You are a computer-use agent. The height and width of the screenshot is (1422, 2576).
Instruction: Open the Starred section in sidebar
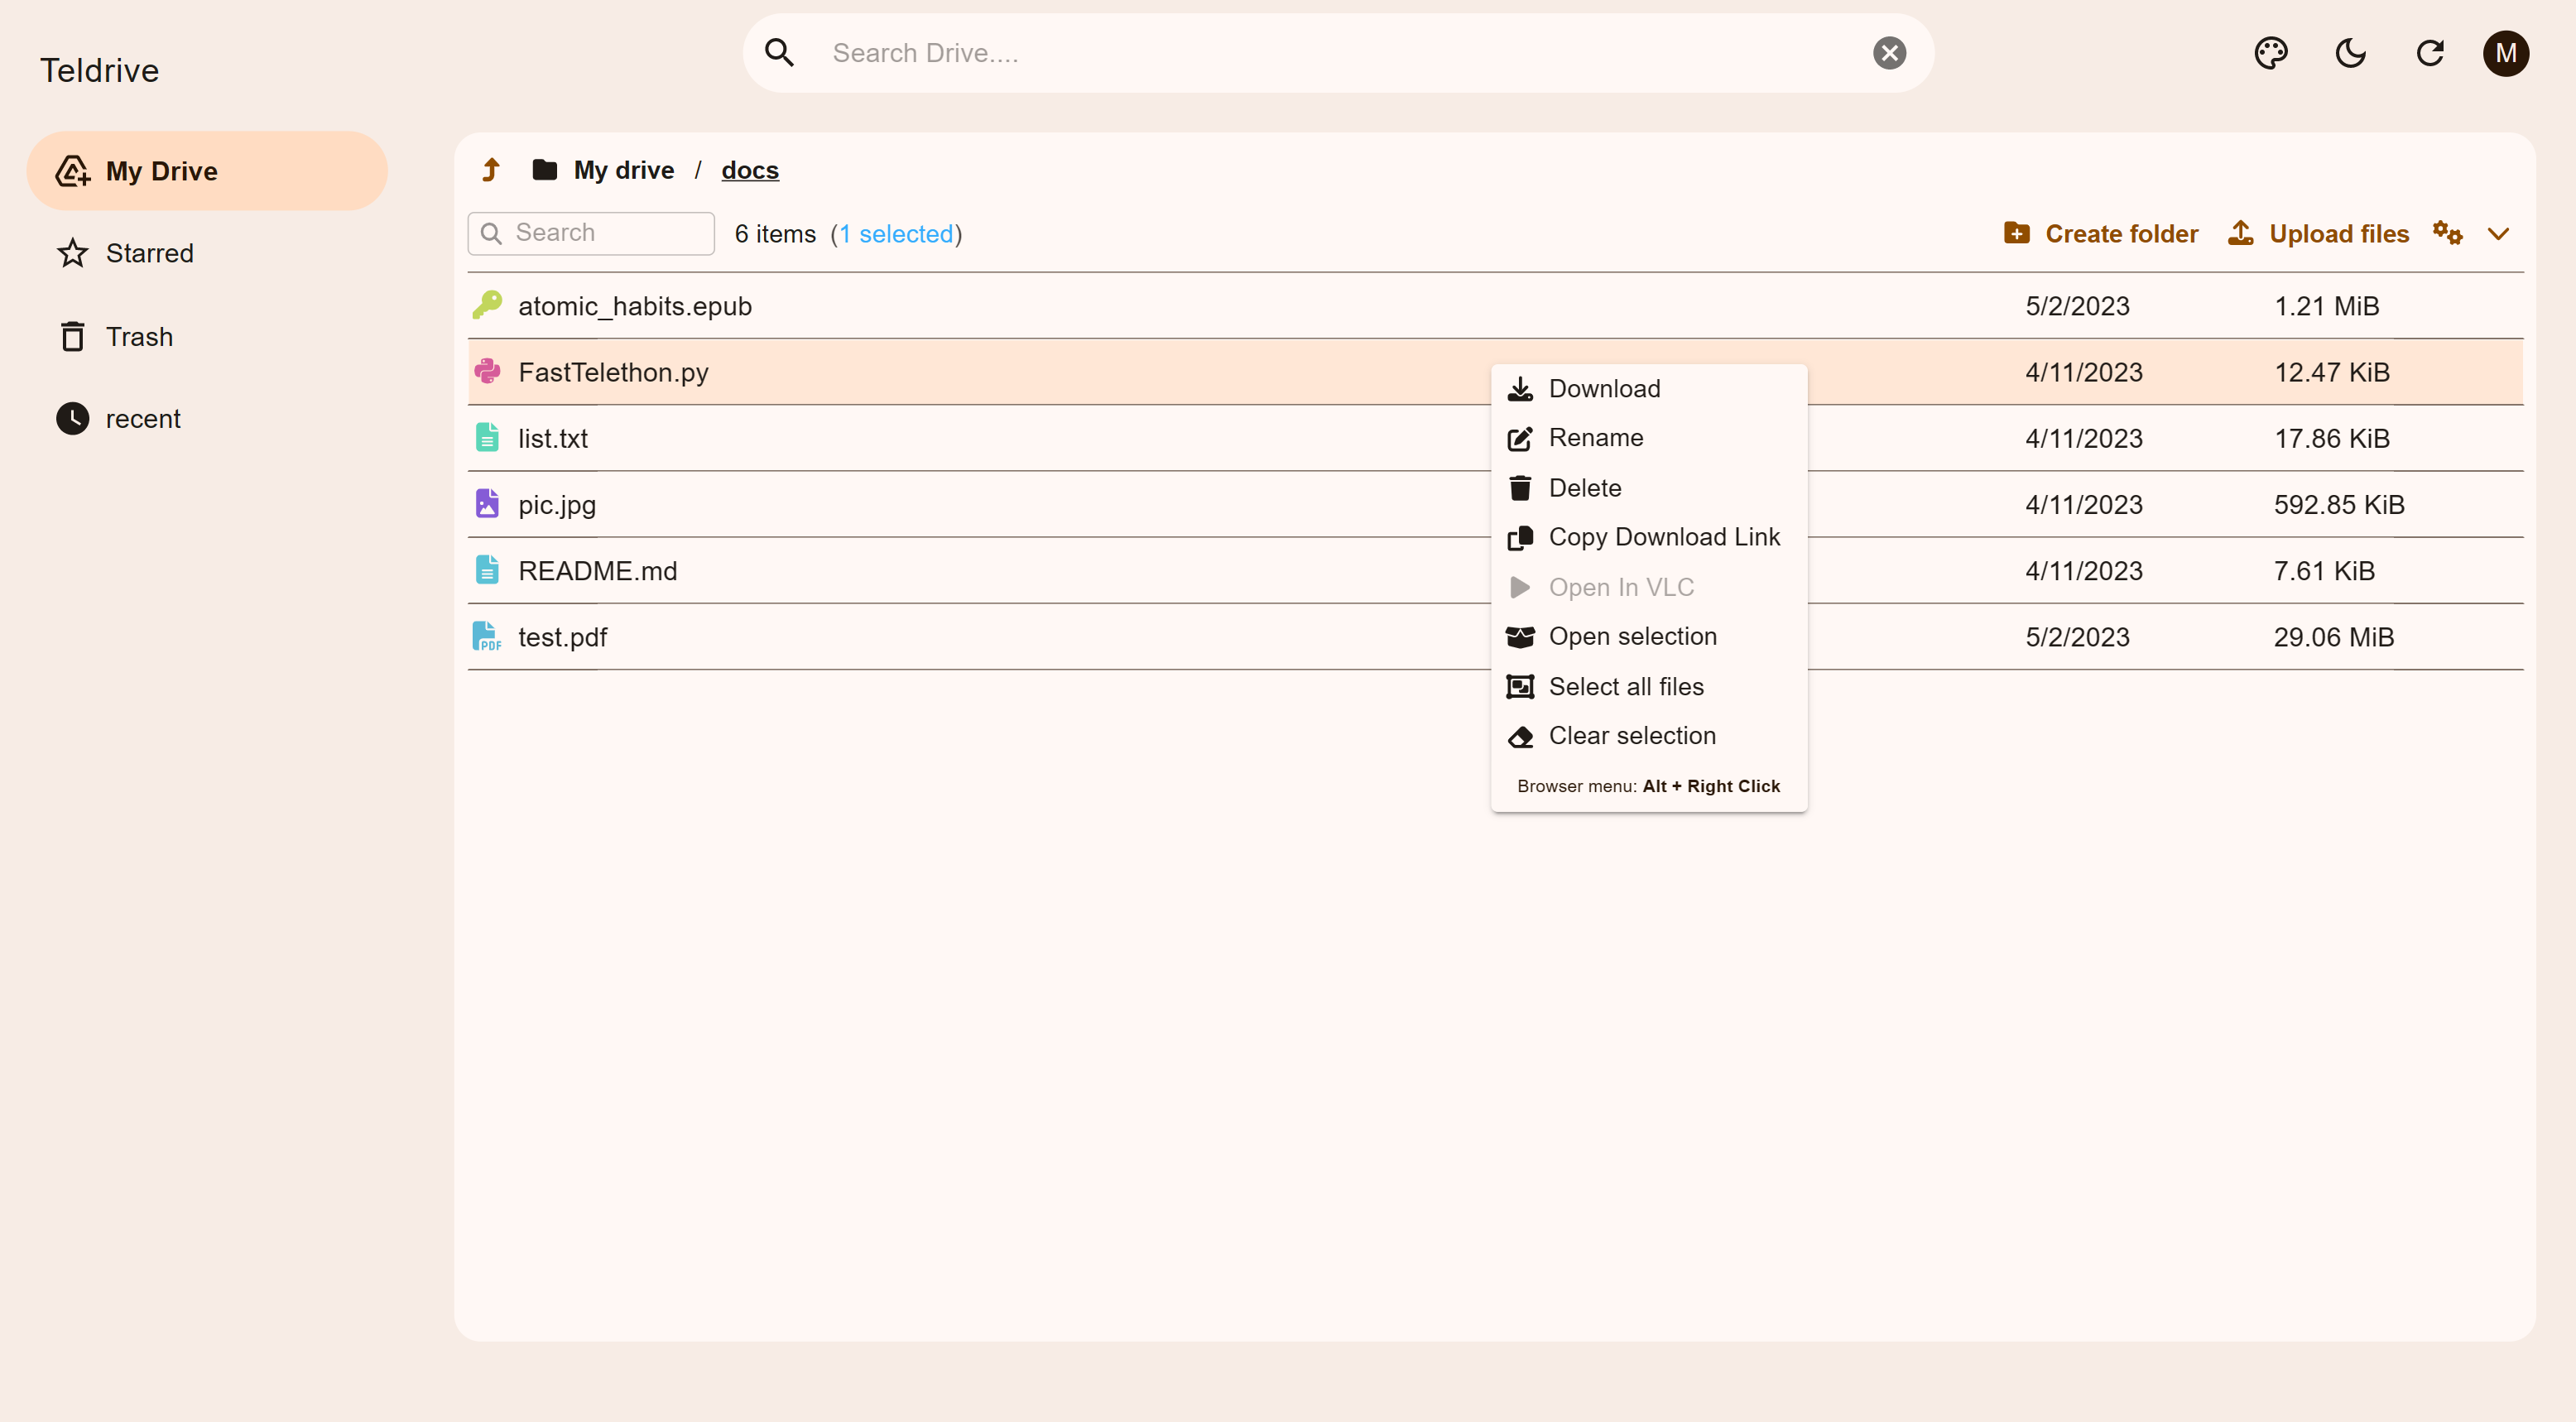[x=149, y=253]
